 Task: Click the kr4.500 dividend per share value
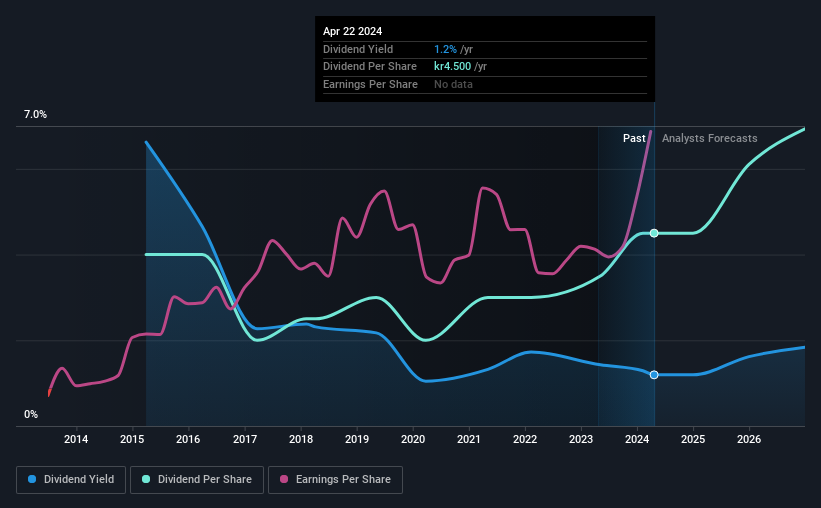tap(452, 67)
